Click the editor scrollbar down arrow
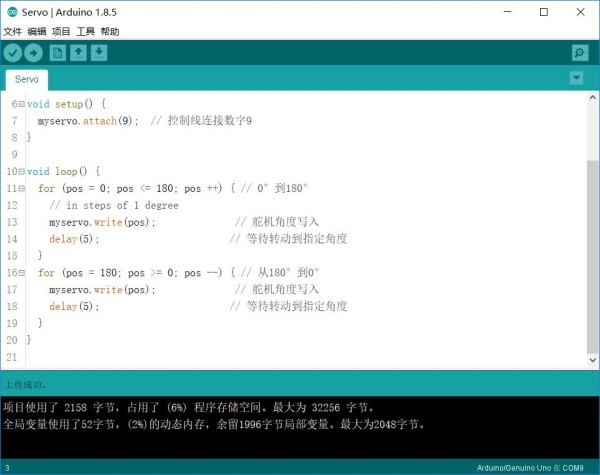 (592, 360)
